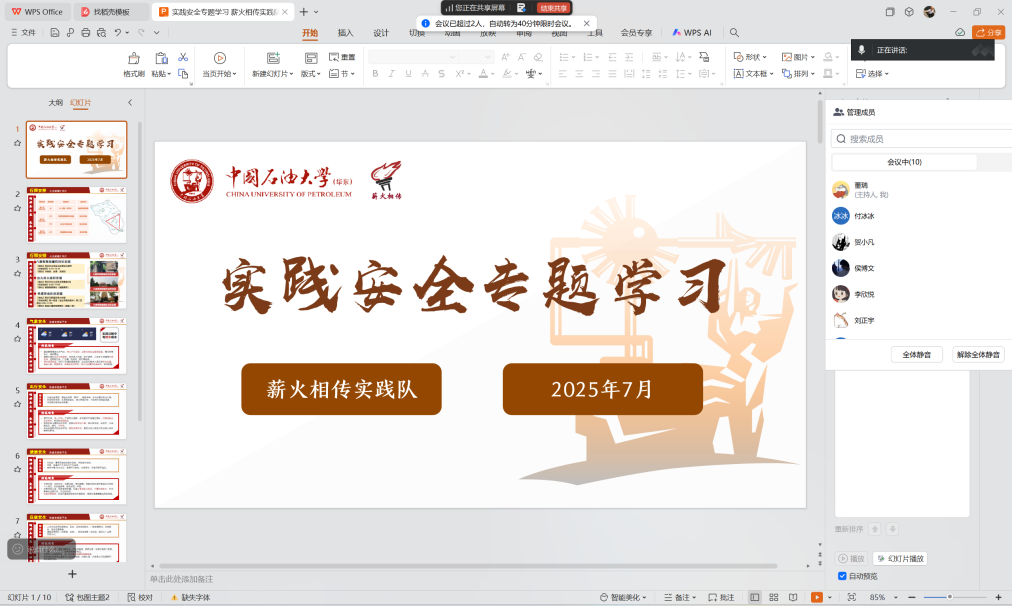Toggle the star marker on slide 2

click(17, 208)
